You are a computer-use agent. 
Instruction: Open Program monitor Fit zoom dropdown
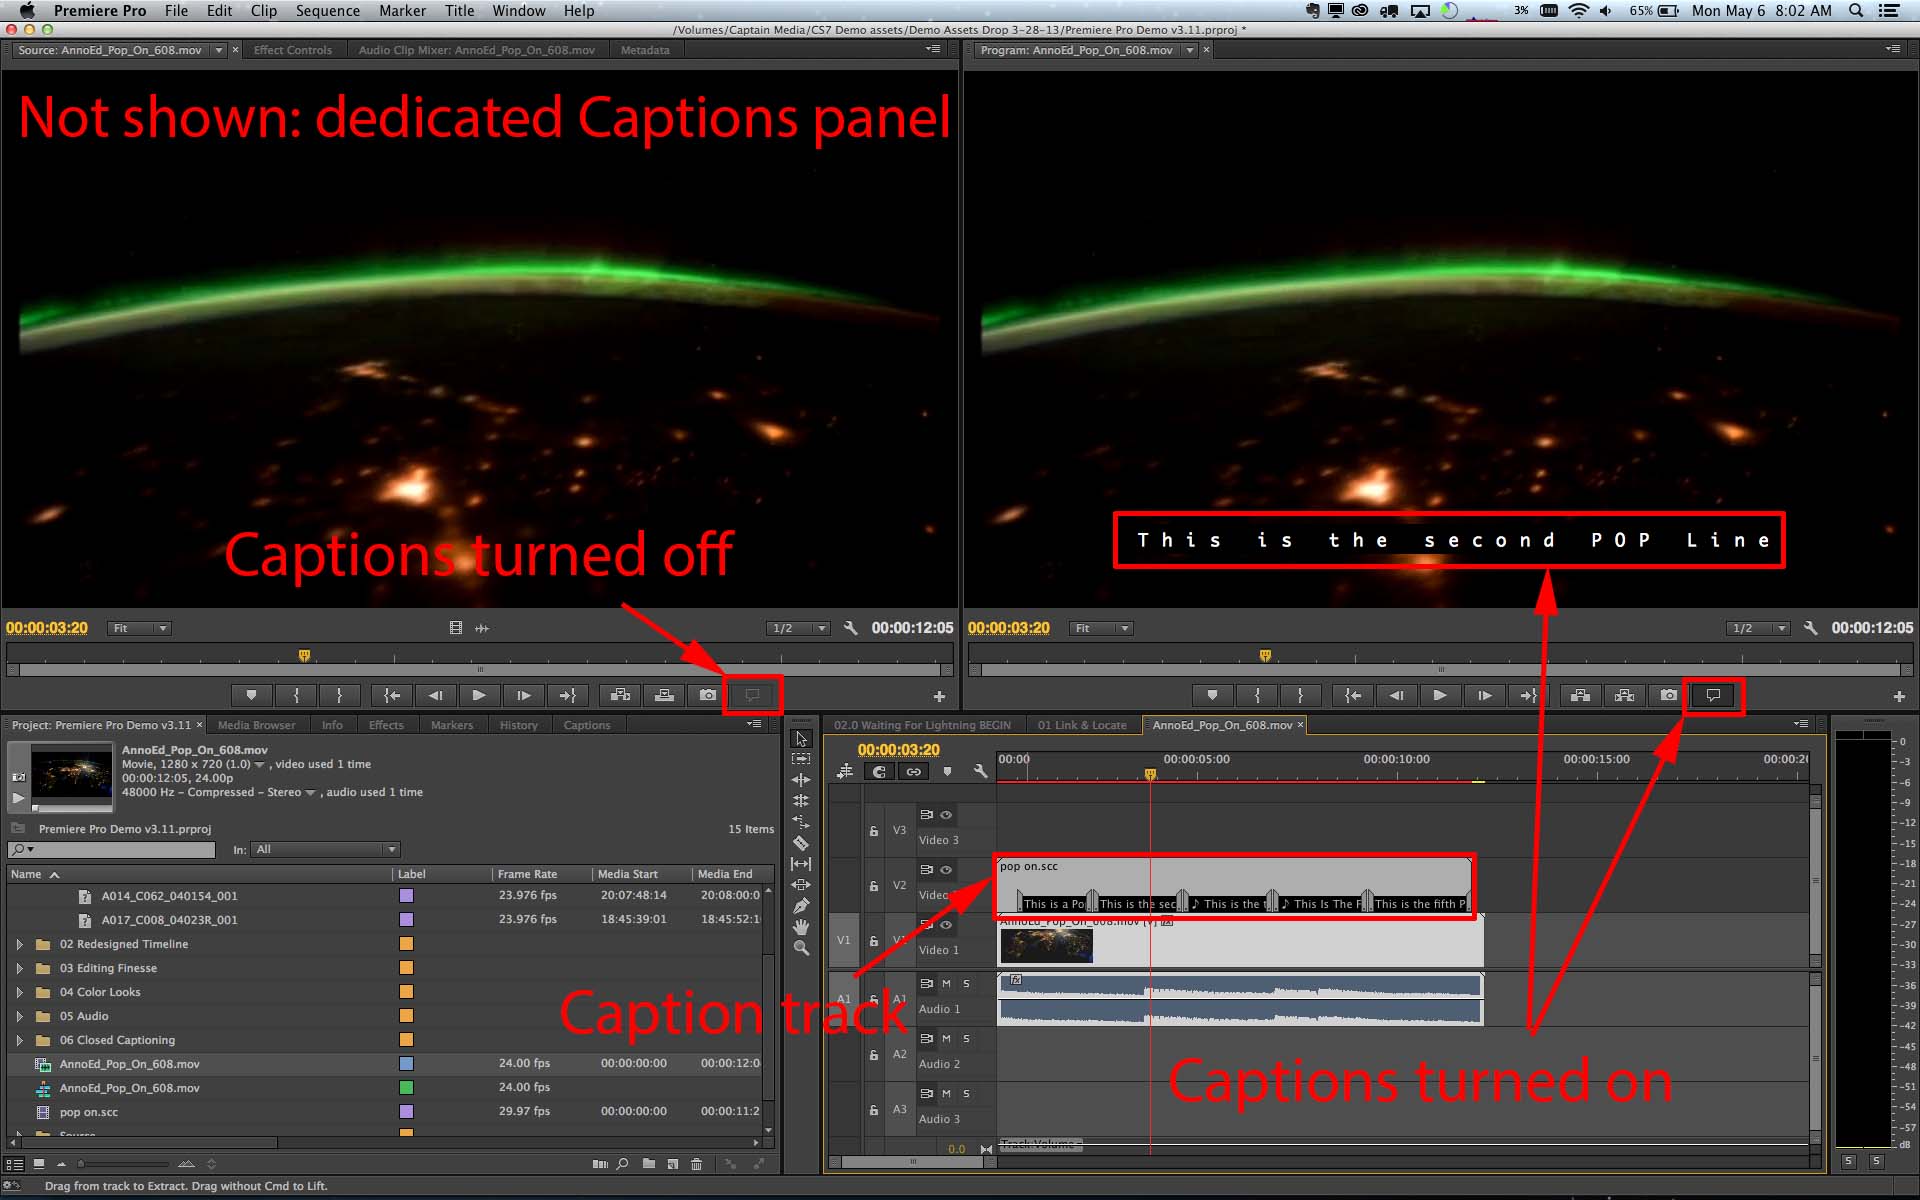(1100, 628)
